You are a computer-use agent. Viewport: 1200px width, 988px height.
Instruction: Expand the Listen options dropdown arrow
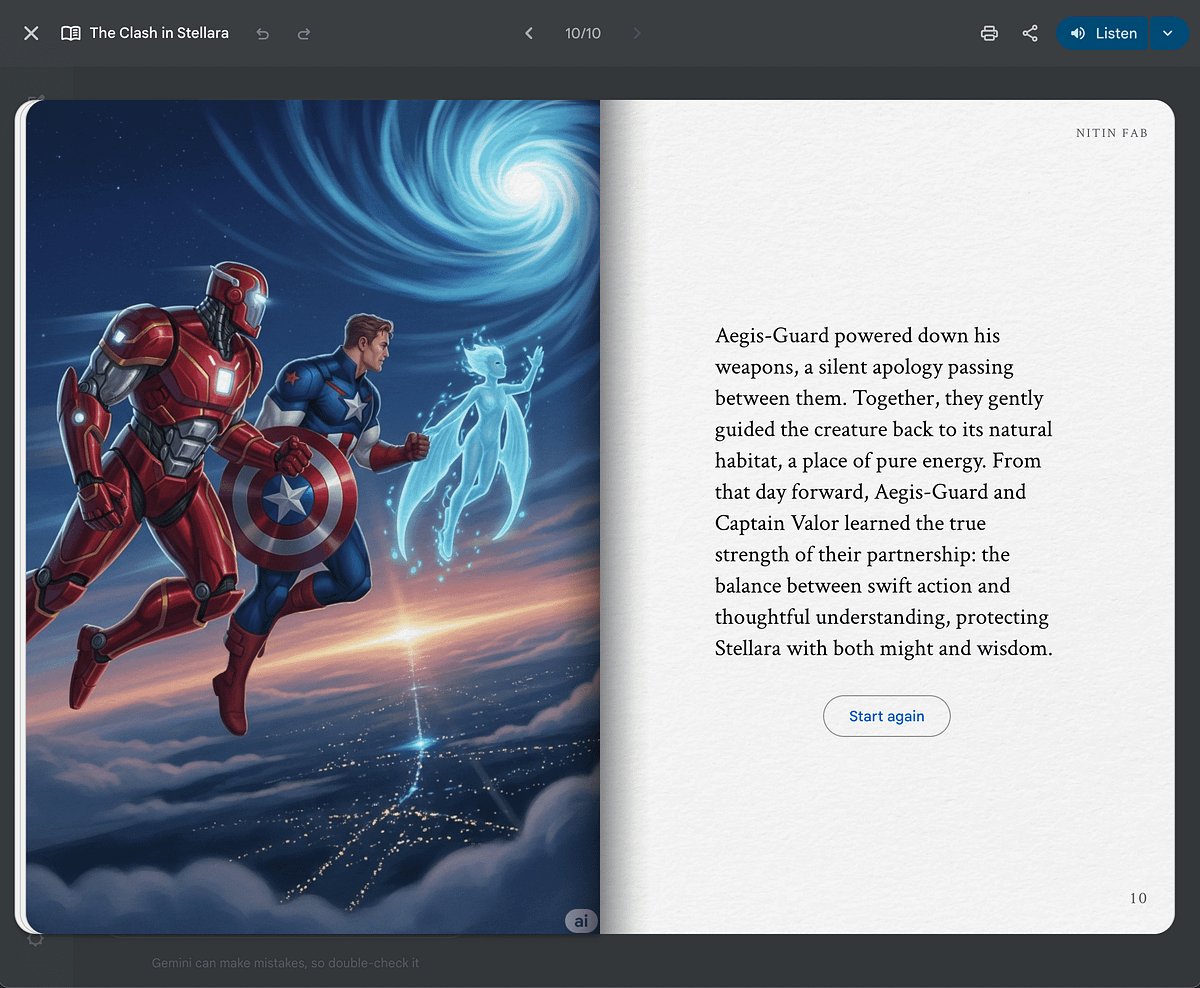[x=1168, y=33]
